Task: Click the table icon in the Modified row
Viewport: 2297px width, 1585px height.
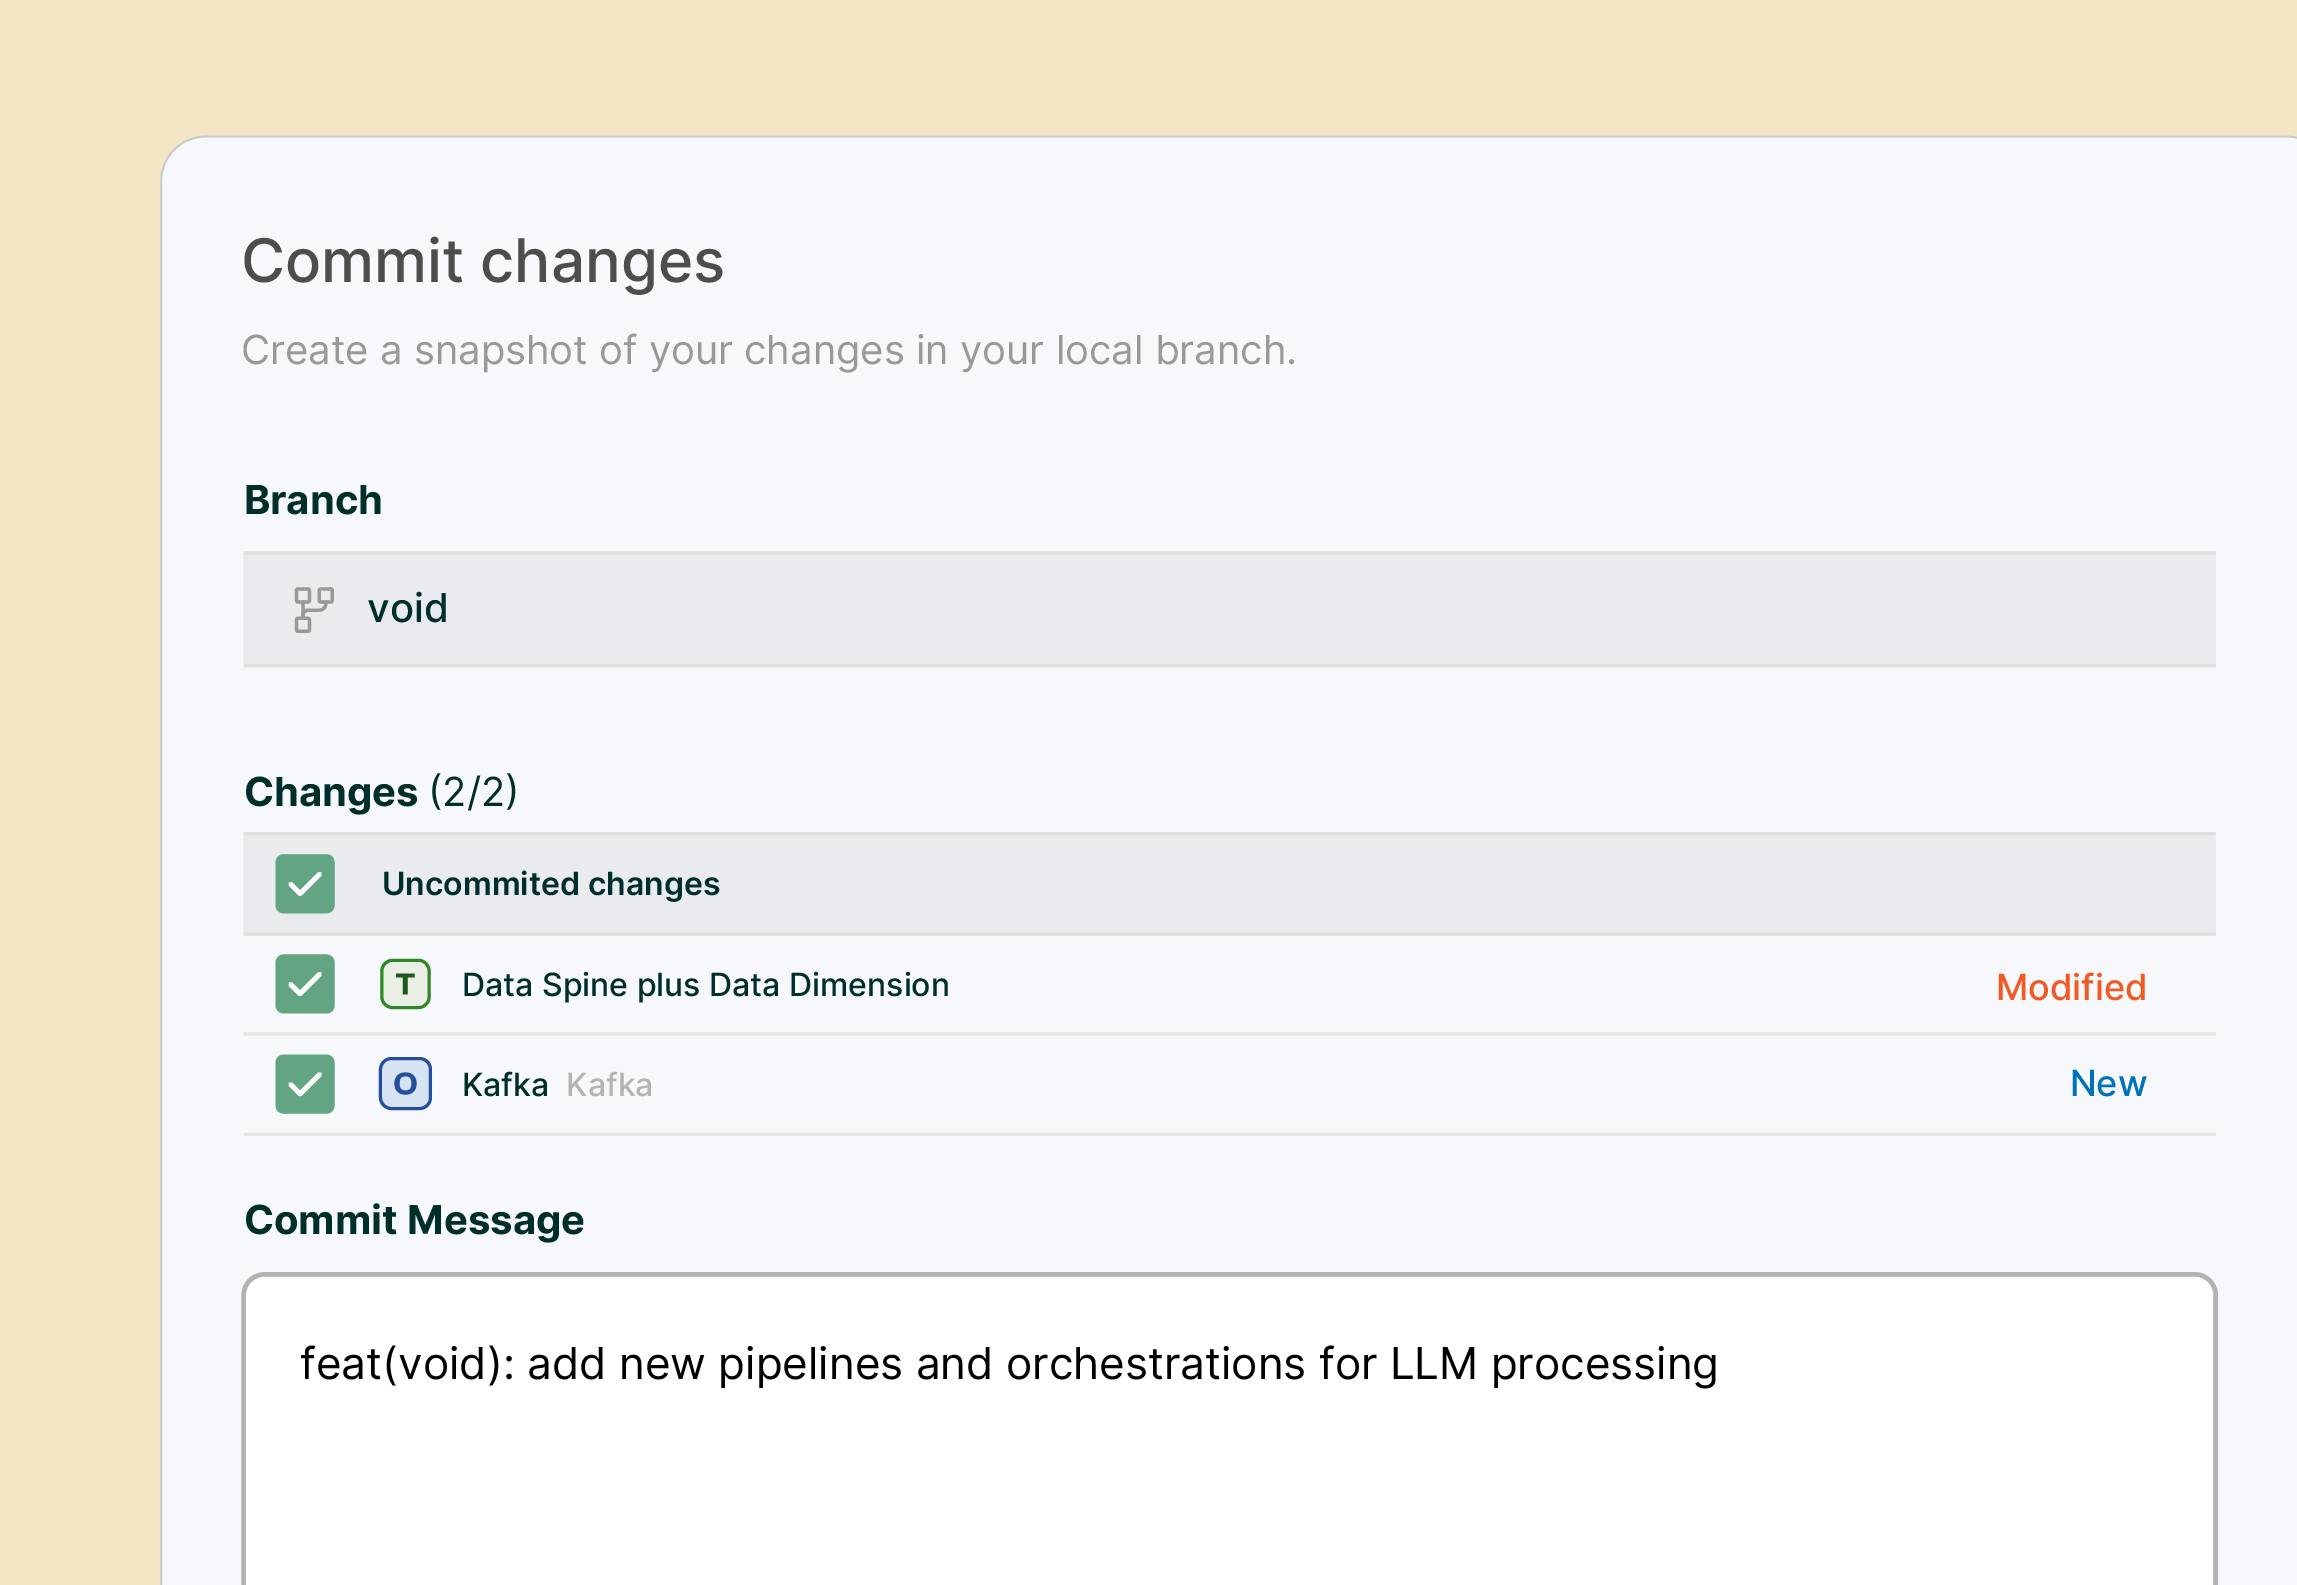Action: [404, 984]
